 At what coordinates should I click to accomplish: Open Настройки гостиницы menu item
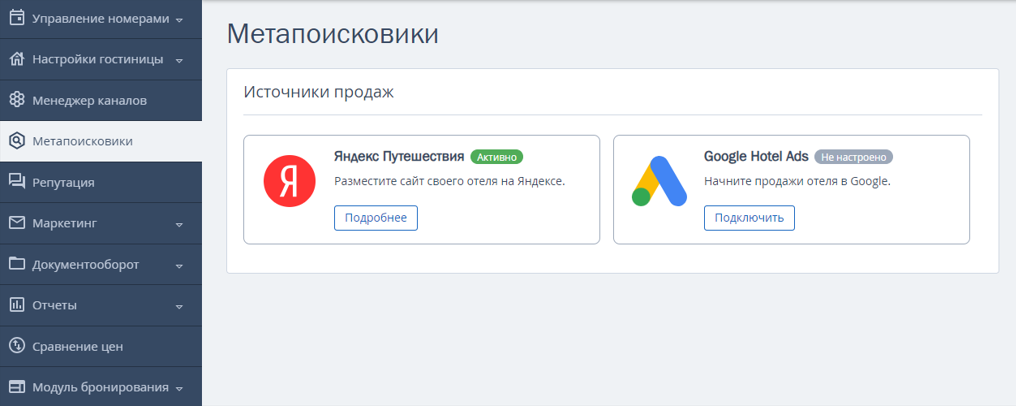[101, 60]
